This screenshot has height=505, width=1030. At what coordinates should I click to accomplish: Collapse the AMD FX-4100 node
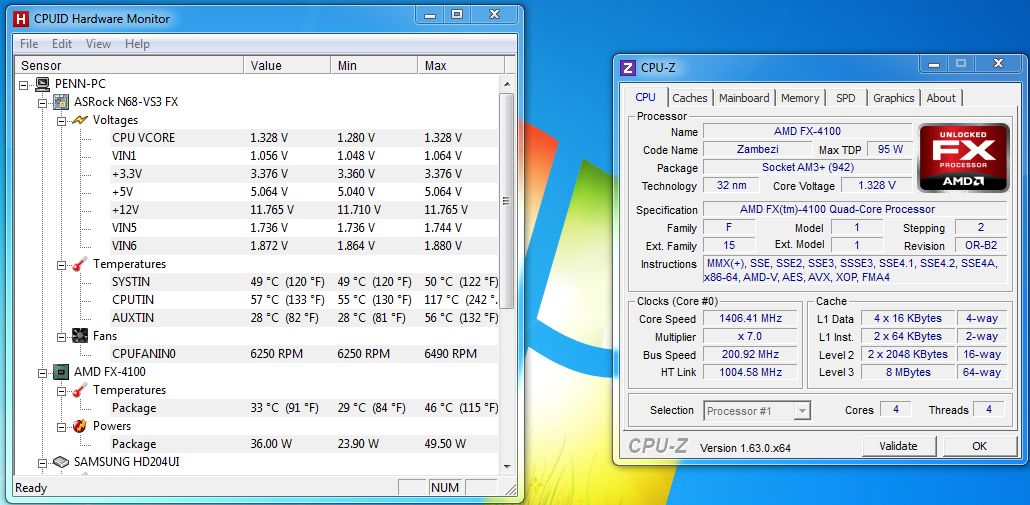(43, 372)
